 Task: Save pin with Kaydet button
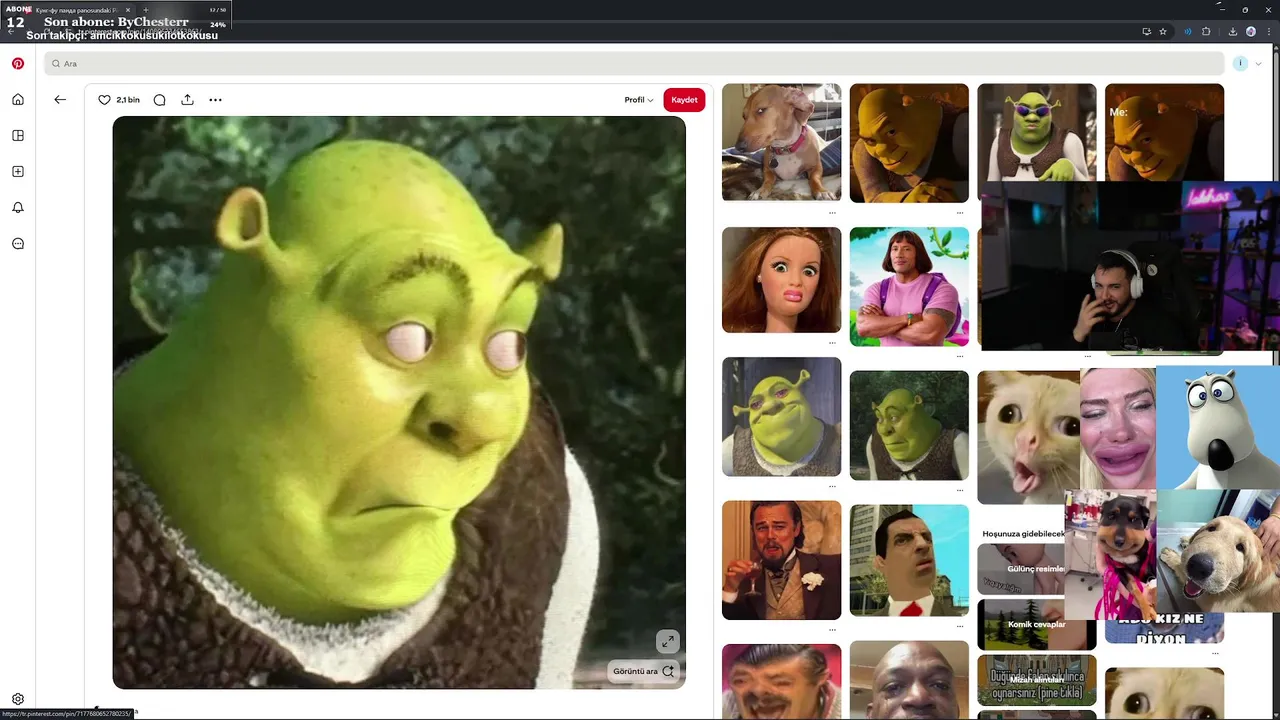tap(684, 100)
